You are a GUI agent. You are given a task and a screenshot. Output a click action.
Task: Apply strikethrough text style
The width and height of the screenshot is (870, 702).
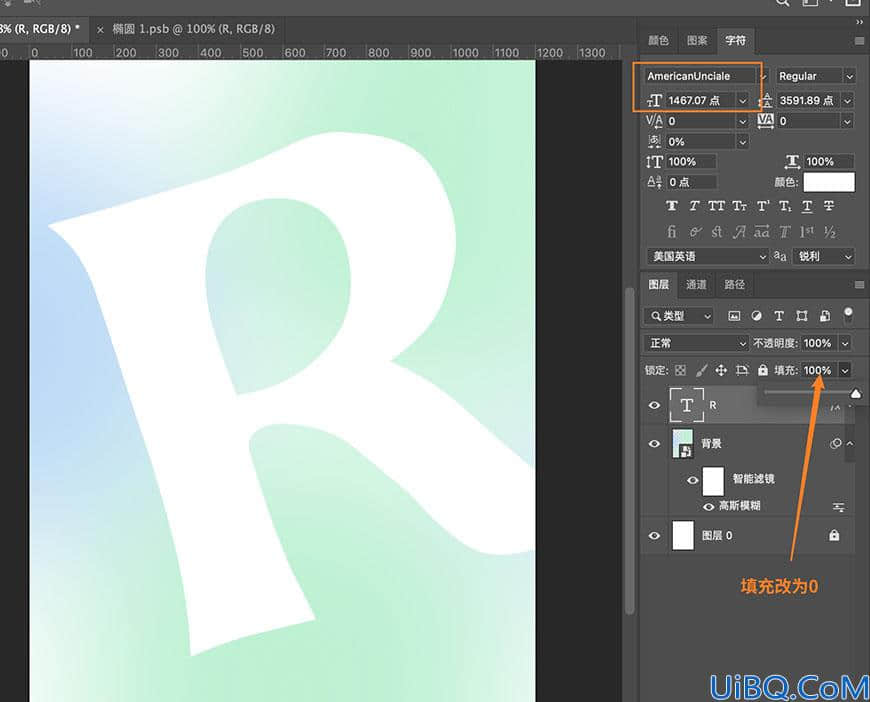point(829,206)
